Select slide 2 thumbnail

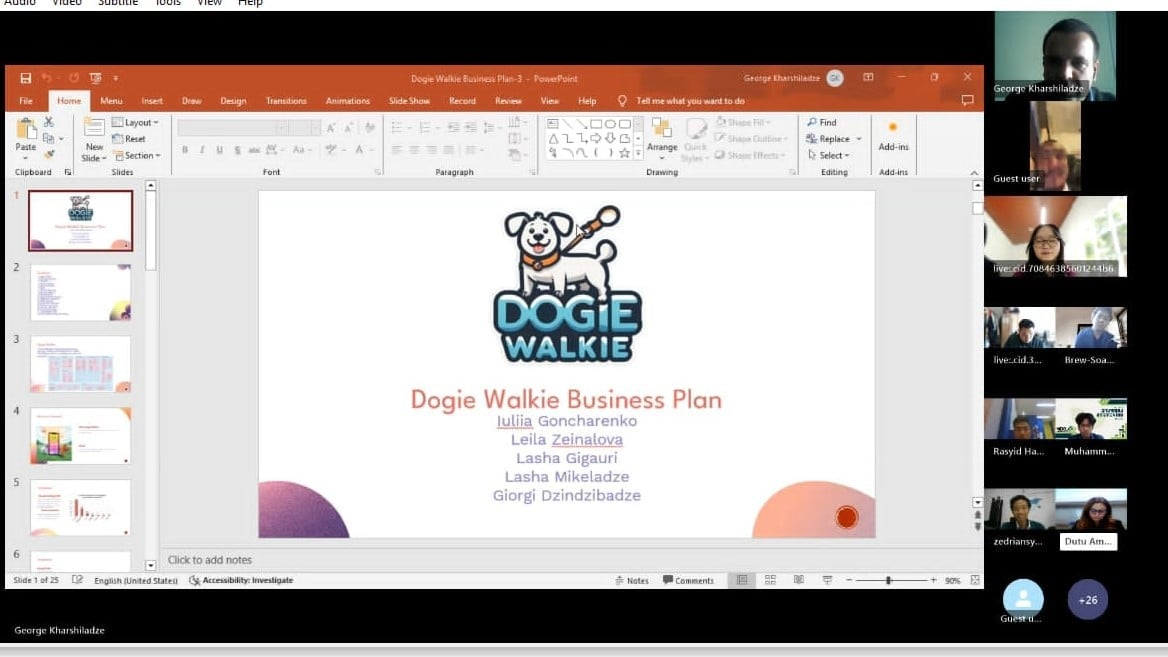click(81, 292)
